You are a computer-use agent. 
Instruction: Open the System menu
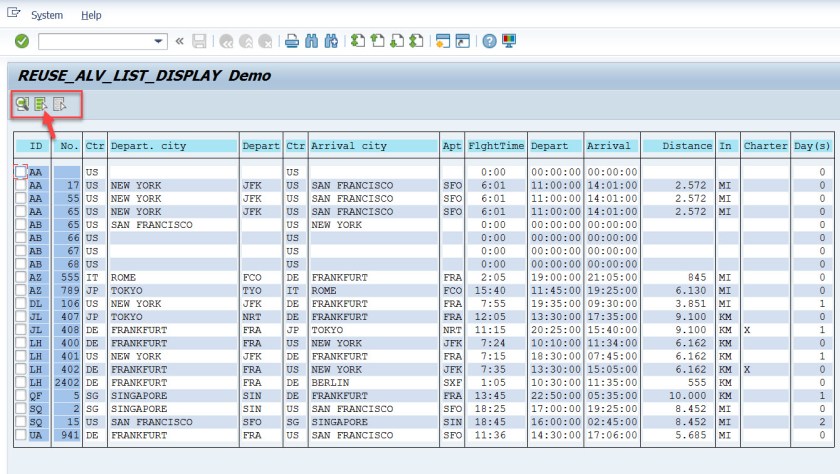[x=47, y=15]
